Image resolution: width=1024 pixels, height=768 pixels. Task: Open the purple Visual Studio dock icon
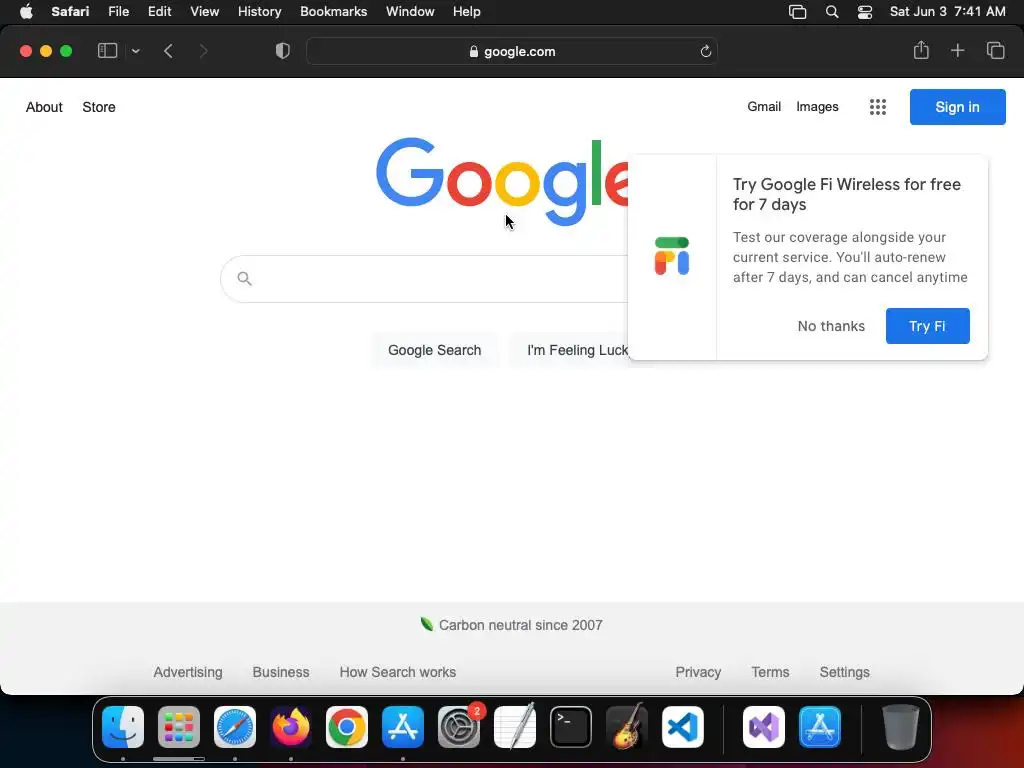764,727
